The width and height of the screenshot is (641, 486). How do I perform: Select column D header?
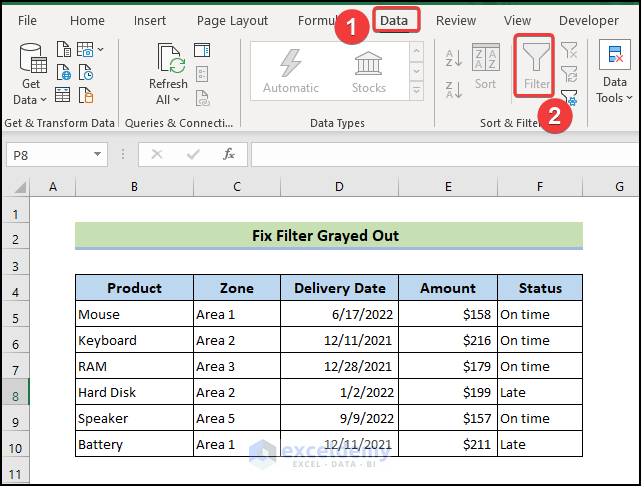pos(339,187)
